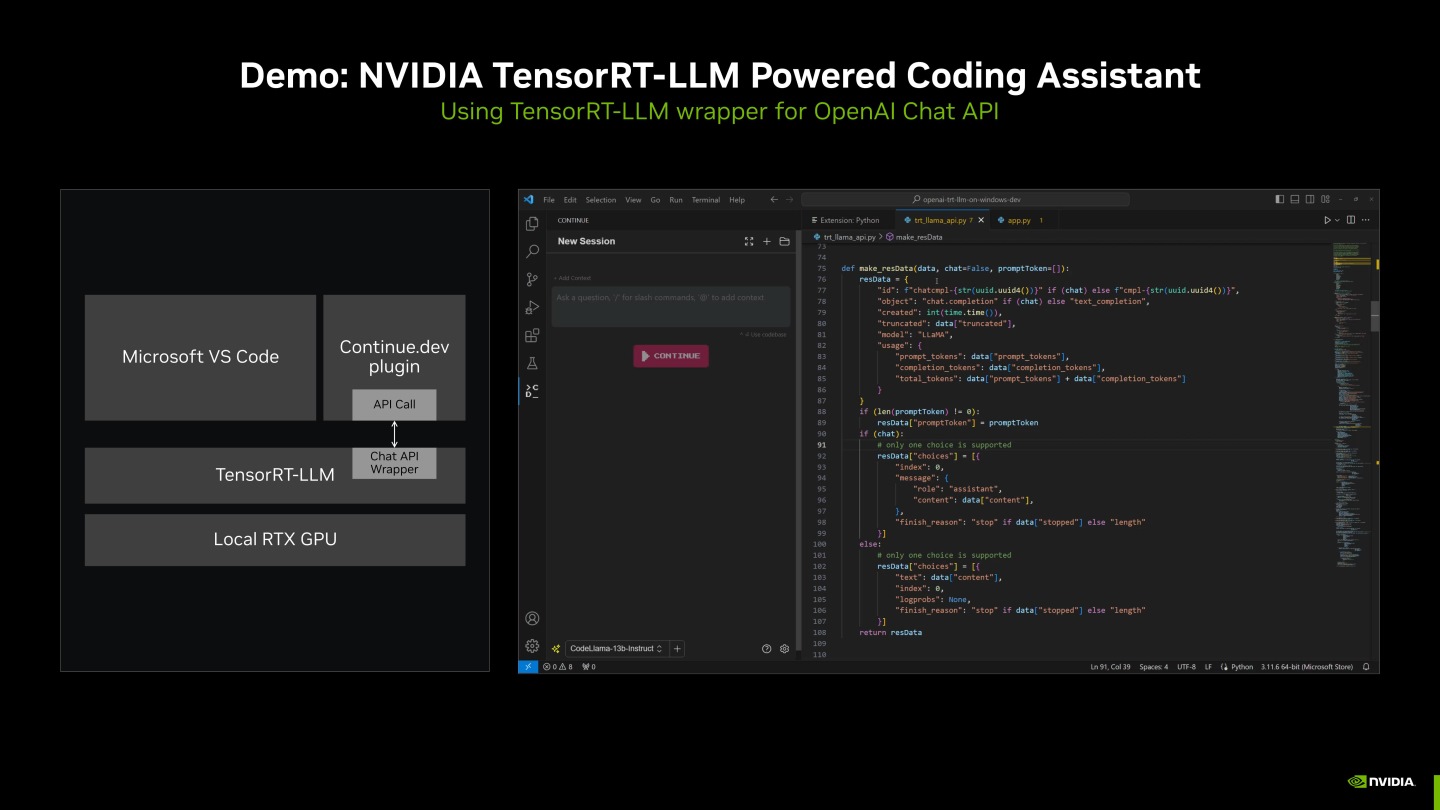Toggle the secondary side bar layout

(x=1310, y=200)
